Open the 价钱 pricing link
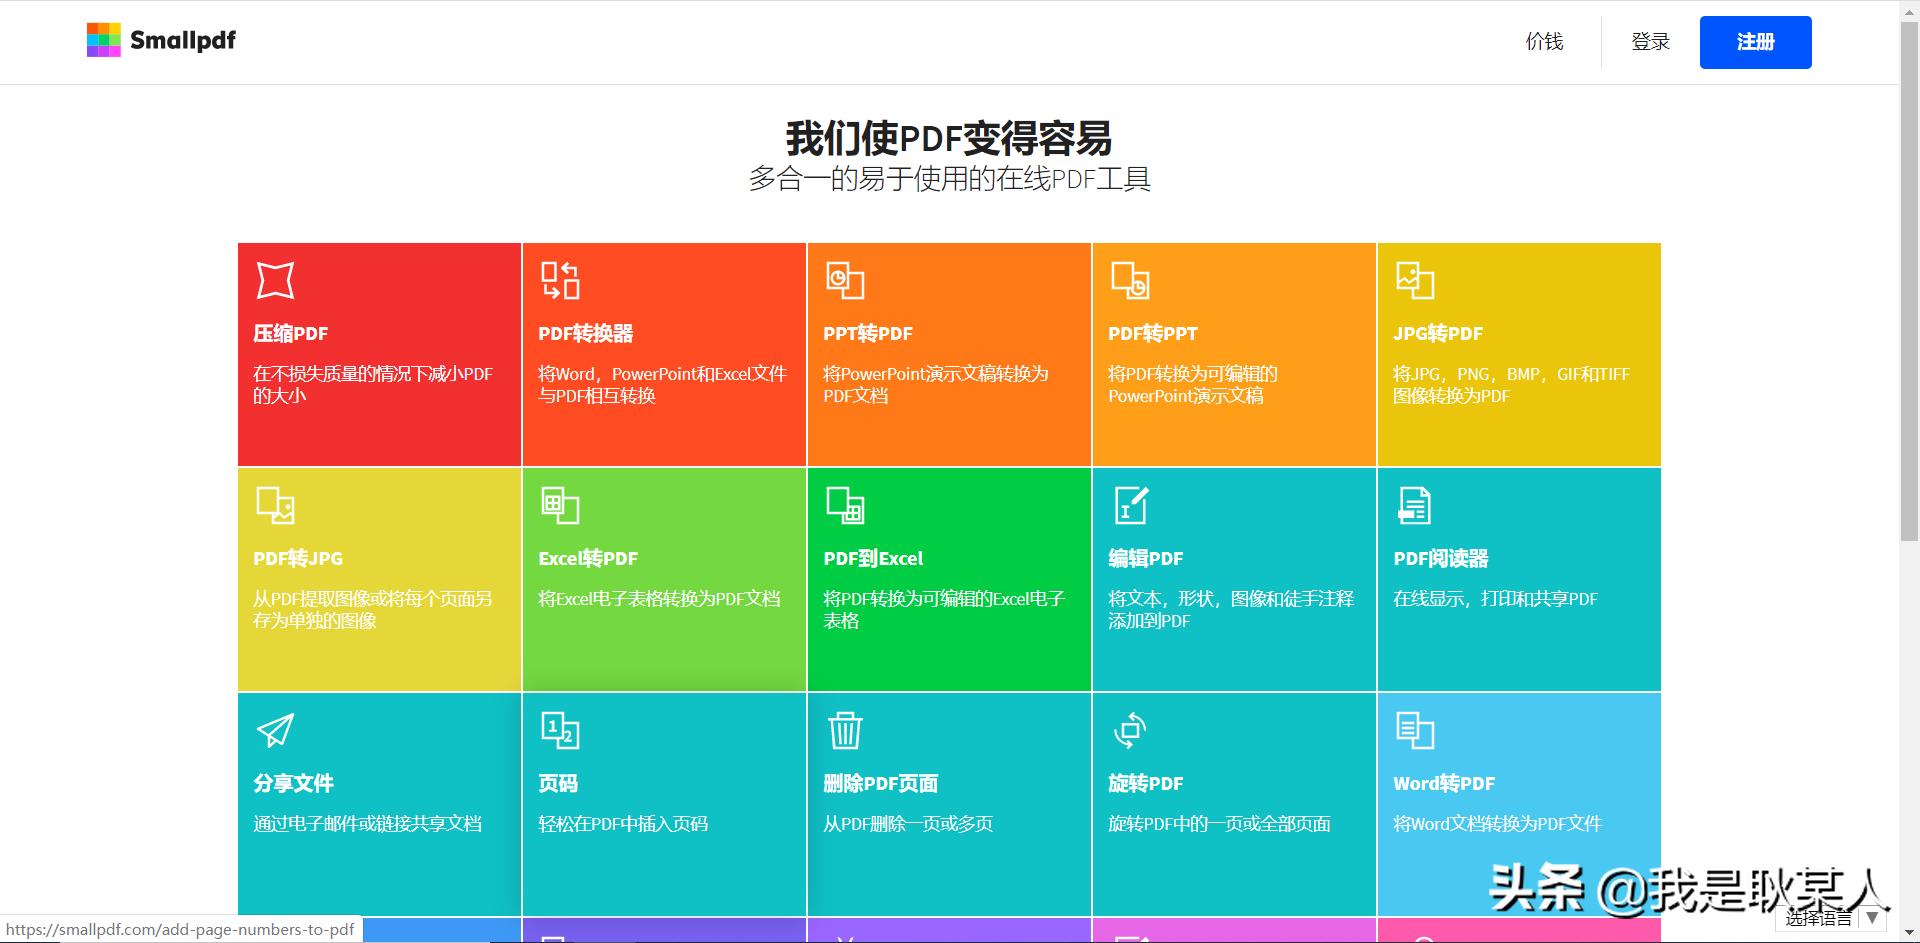Image resolution: width=1920 pixels, height=943 pixels. [1544, 41]
